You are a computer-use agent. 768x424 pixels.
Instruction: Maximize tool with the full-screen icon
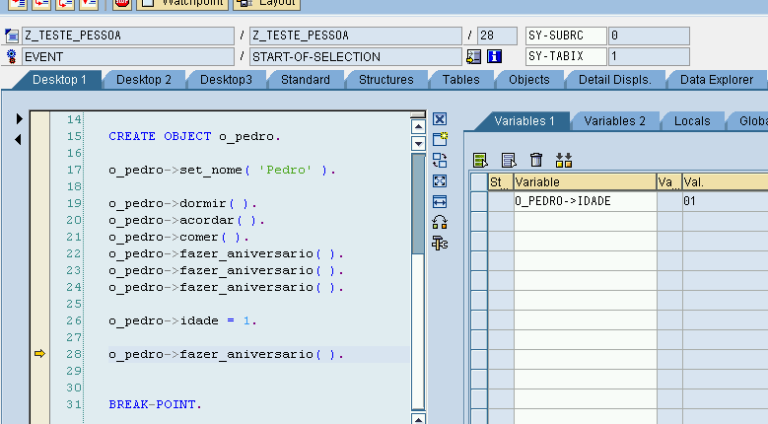(x=439, y=181)
